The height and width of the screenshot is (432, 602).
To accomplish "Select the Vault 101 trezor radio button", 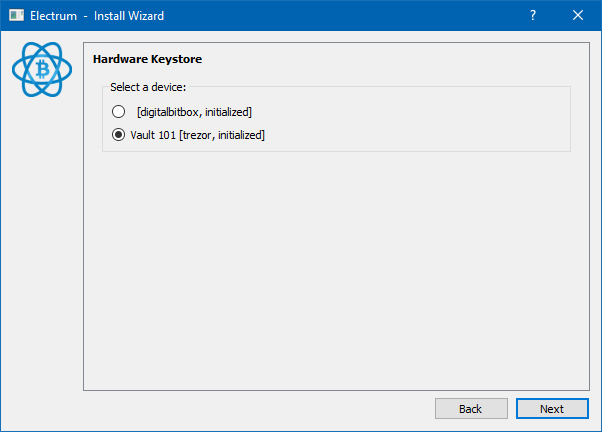I will [118, 135].
